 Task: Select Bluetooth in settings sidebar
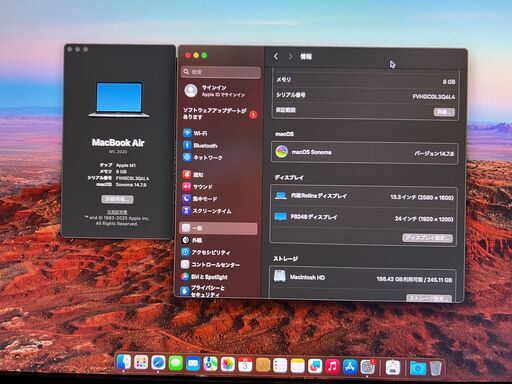coord(219,145)
